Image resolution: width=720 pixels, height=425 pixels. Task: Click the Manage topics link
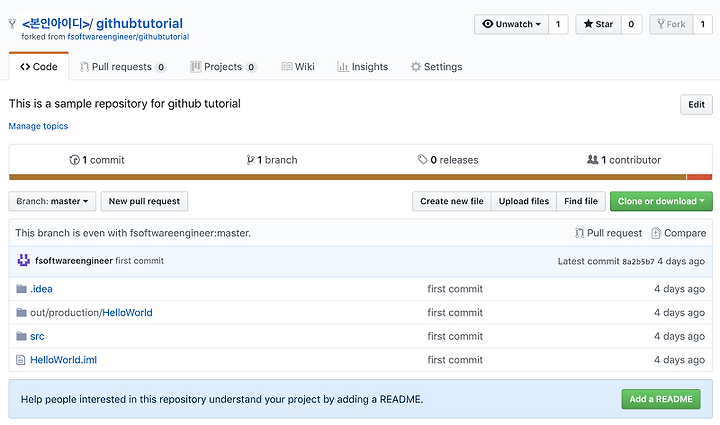38,126
